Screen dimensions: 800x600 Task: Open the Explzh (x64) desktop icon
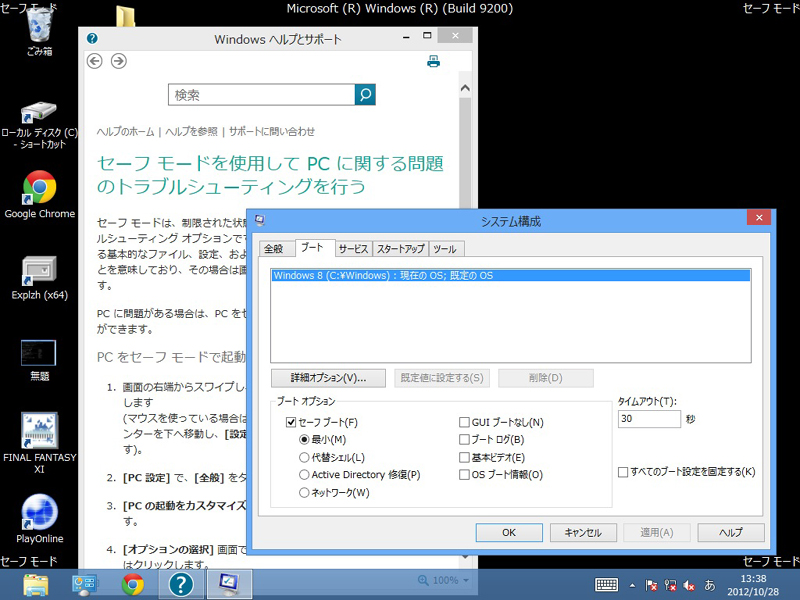tap(40, 278)
